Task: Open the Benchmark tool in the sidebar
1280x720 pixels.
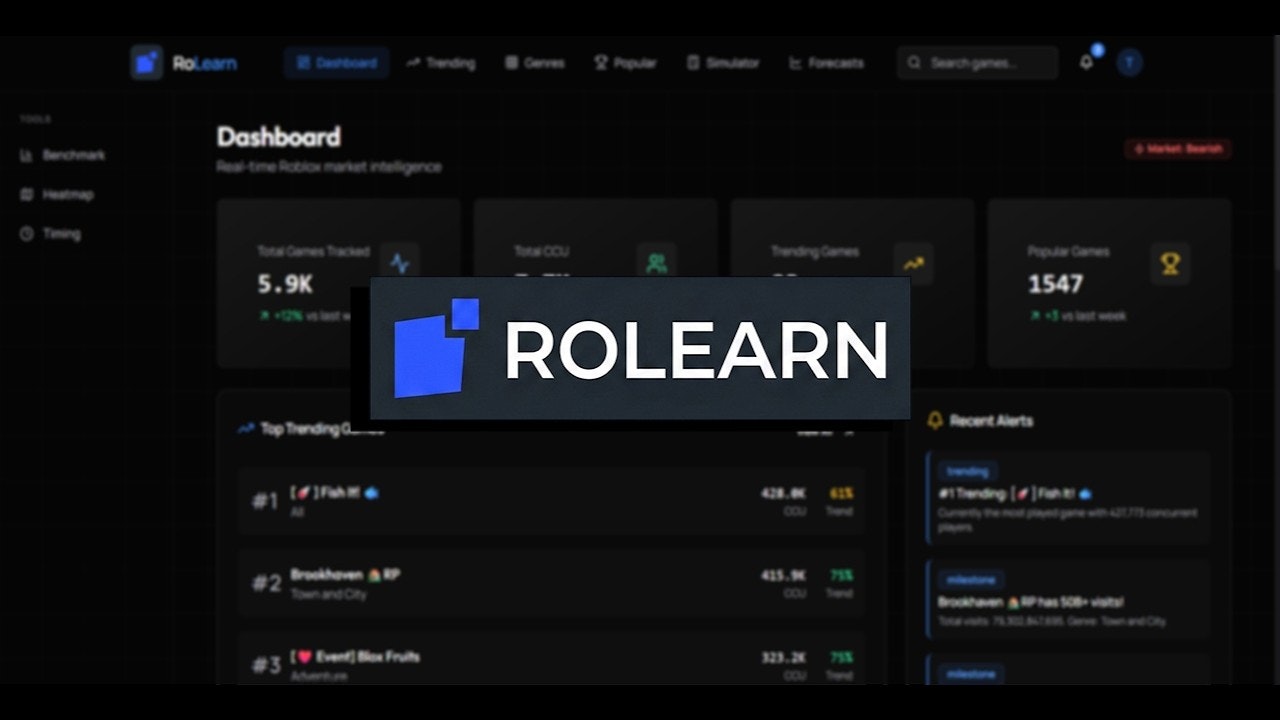Action: pos(71,155)
